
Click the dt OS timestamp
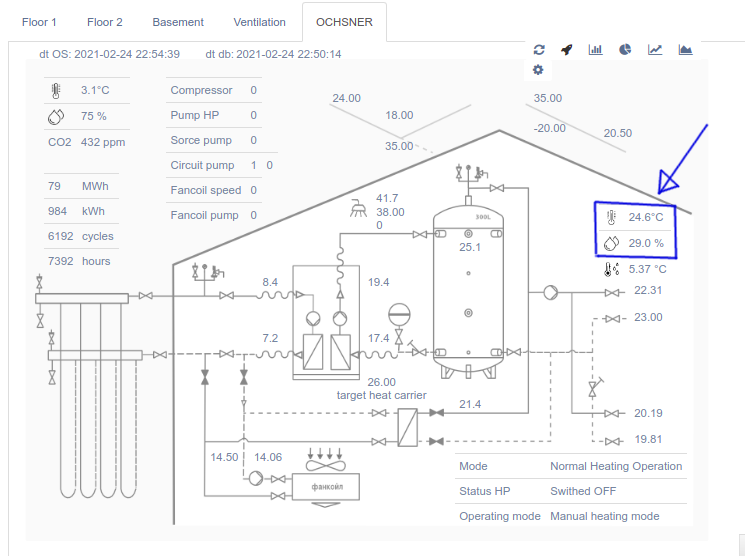109,54
